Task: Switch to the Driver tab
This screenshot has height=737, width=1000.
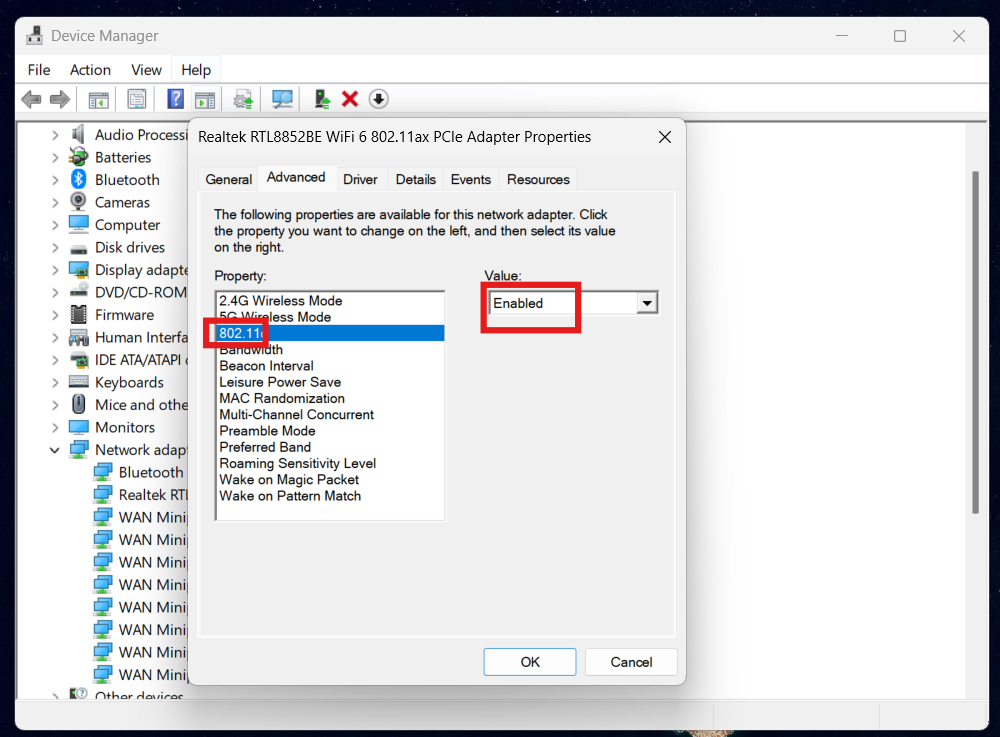Action: point(360,179)
